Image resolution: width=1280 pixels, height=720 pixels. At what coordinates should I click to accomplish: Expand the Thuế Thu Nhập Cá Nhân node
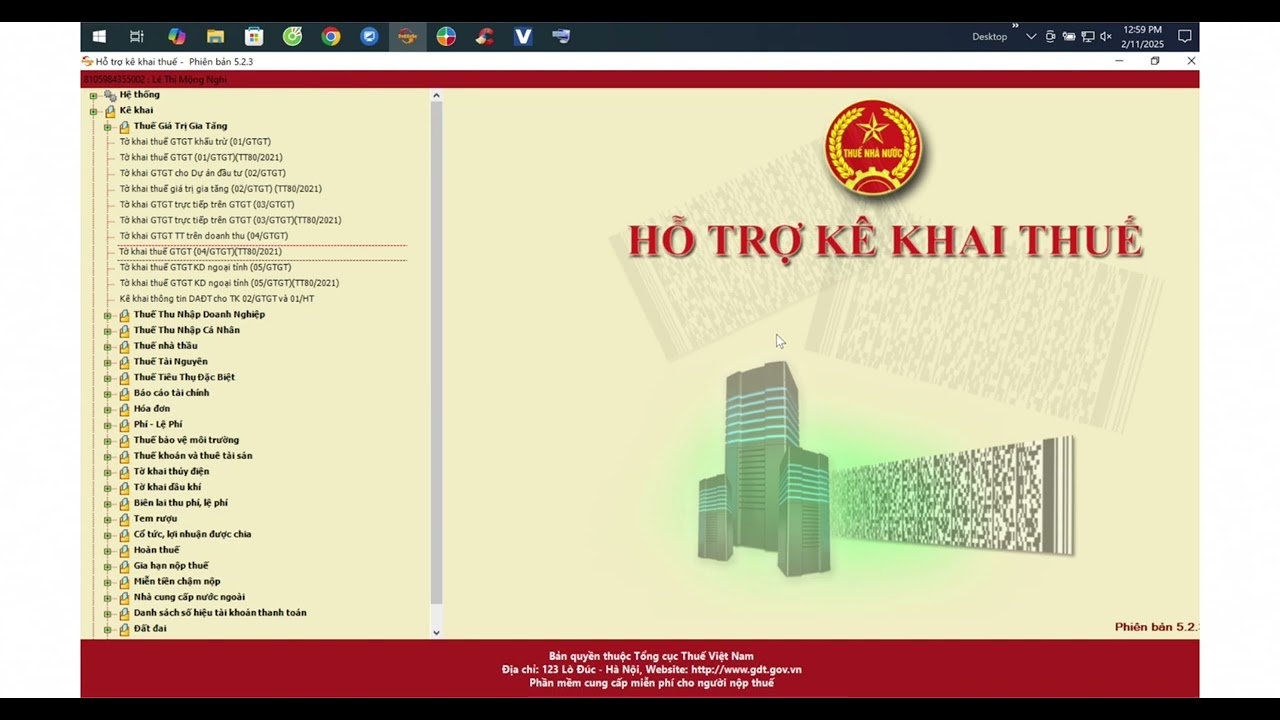107,331
